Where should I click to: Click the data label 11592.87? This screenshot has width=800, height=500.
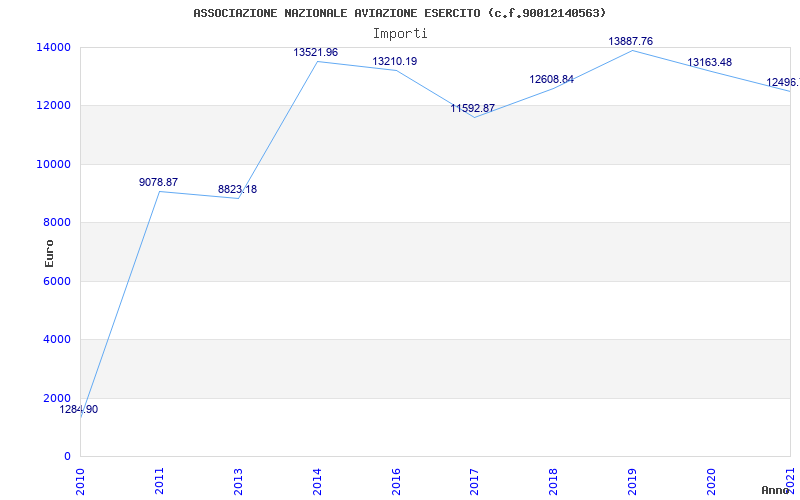(472, 108)
